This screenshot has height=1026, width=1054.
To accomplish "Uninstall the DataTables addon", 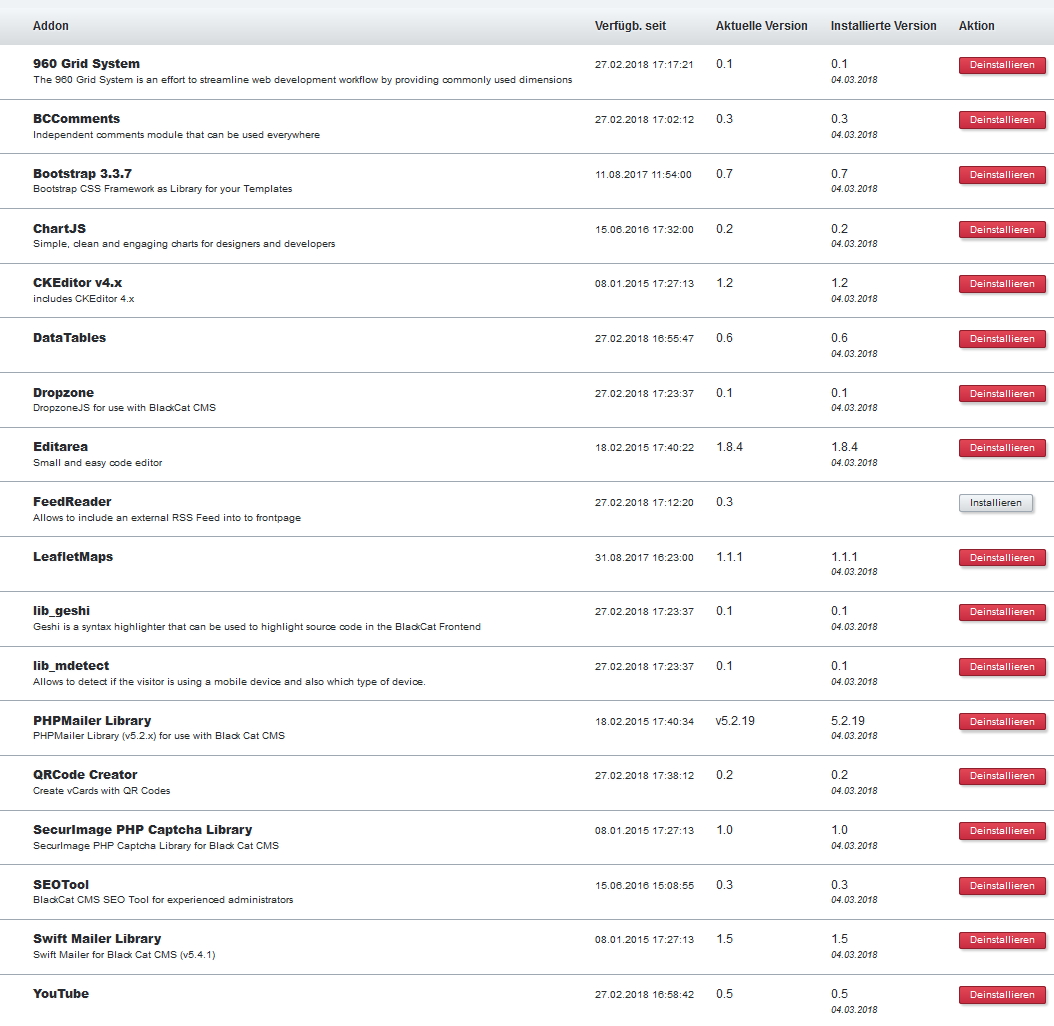I will (x=1002, y=339).
